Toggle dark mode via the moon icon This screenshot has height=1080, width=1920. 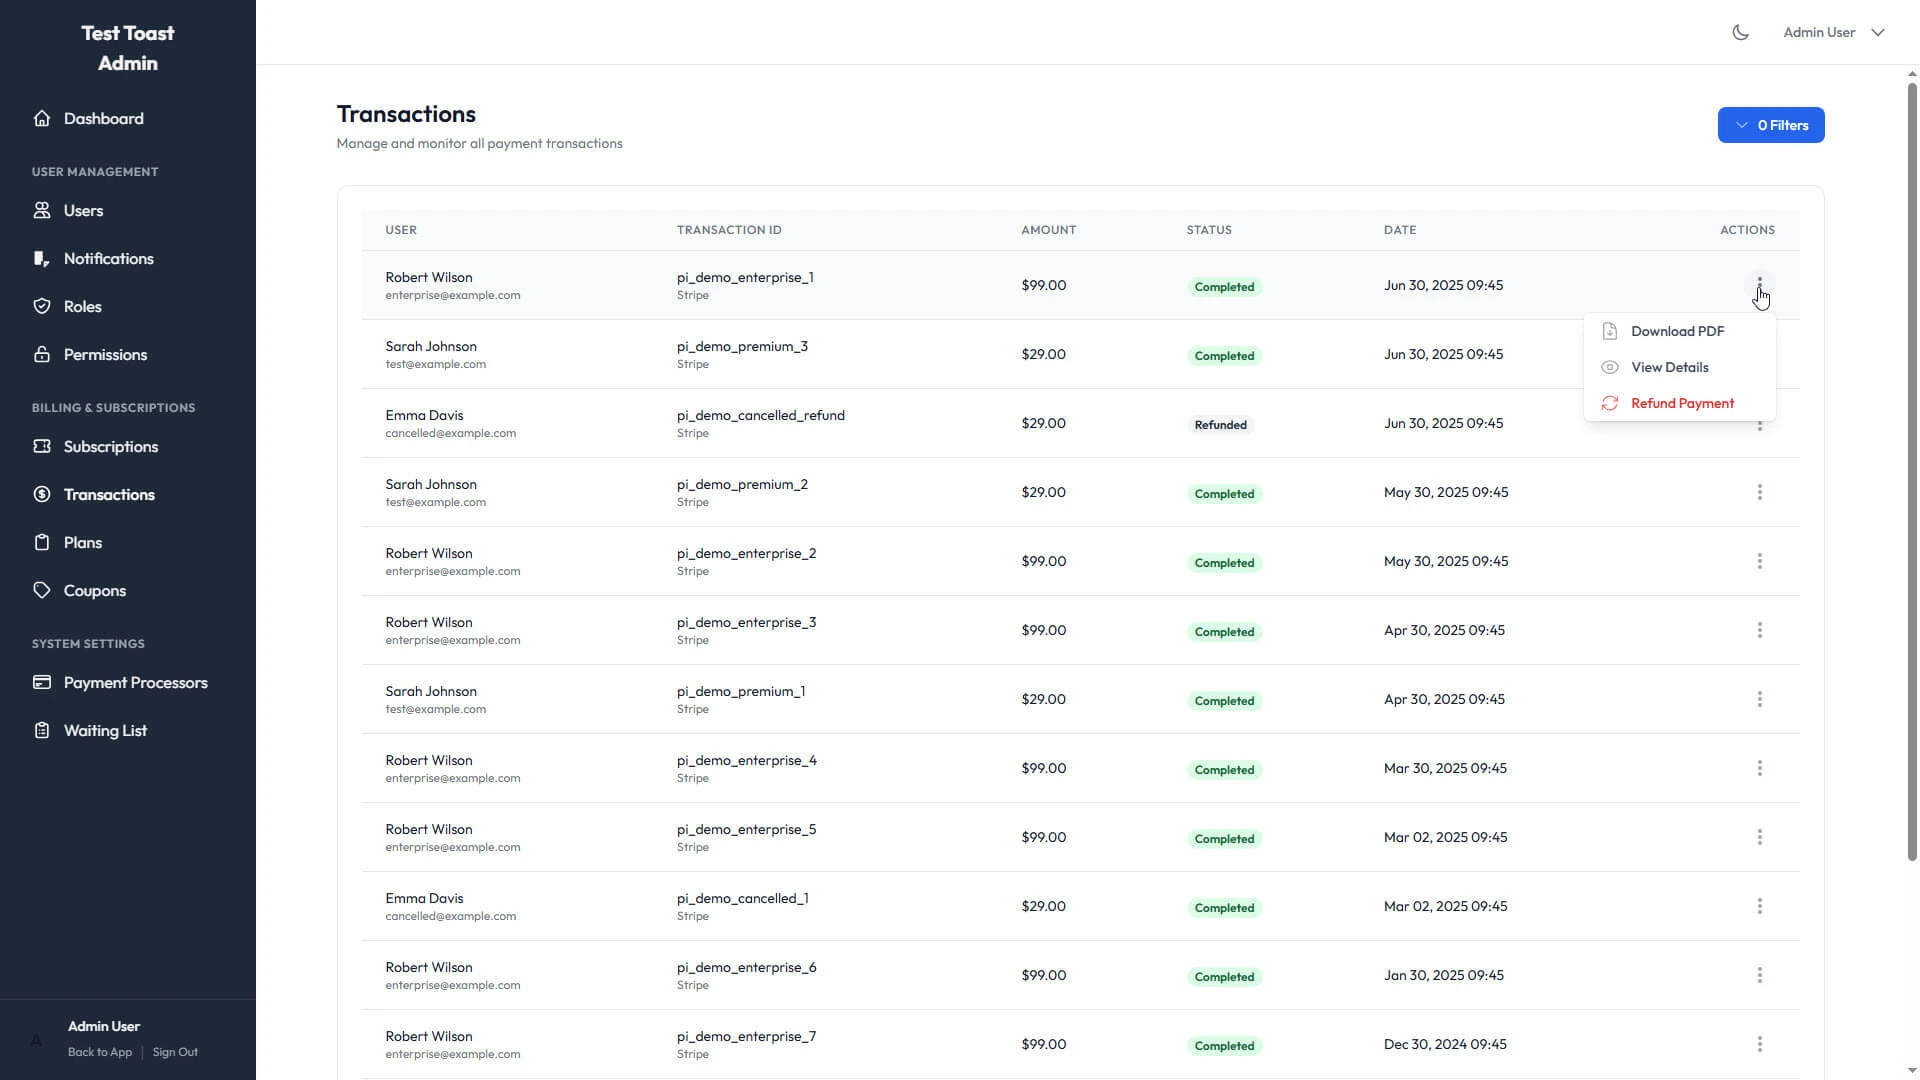coord(1740,31)
